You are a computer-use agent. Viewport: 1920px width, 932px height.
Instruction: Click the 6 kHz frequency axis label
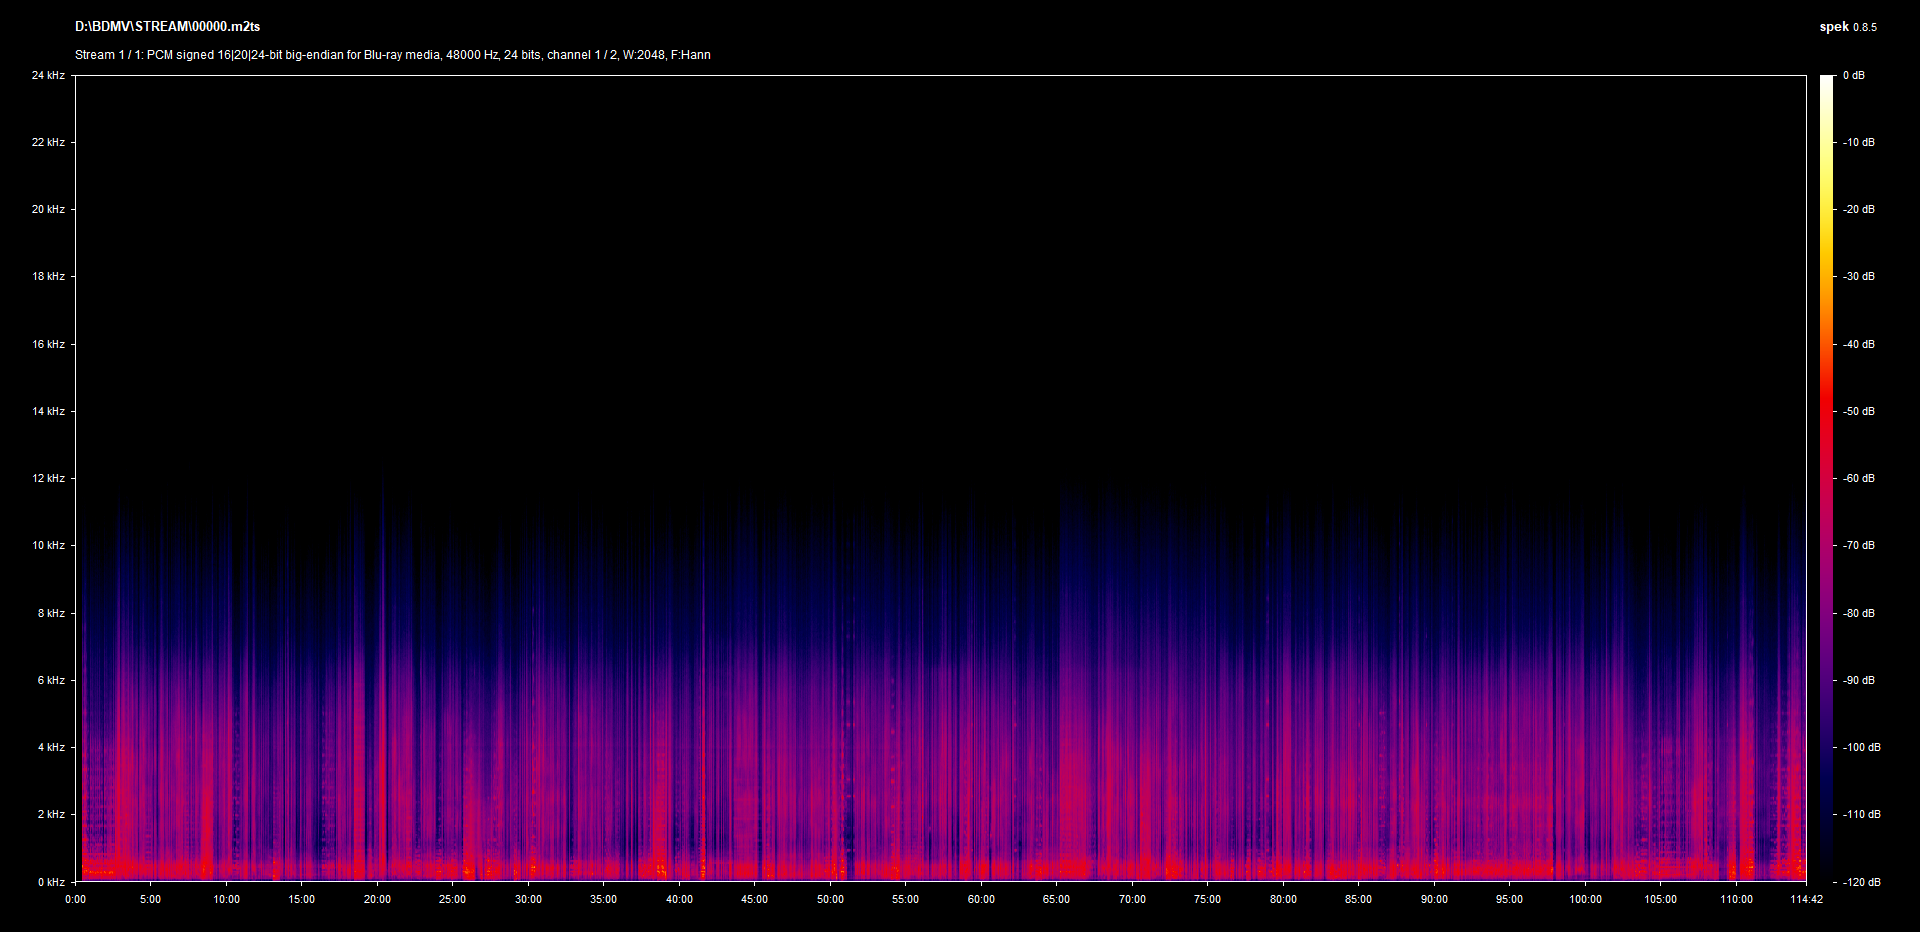pos(51,681)
